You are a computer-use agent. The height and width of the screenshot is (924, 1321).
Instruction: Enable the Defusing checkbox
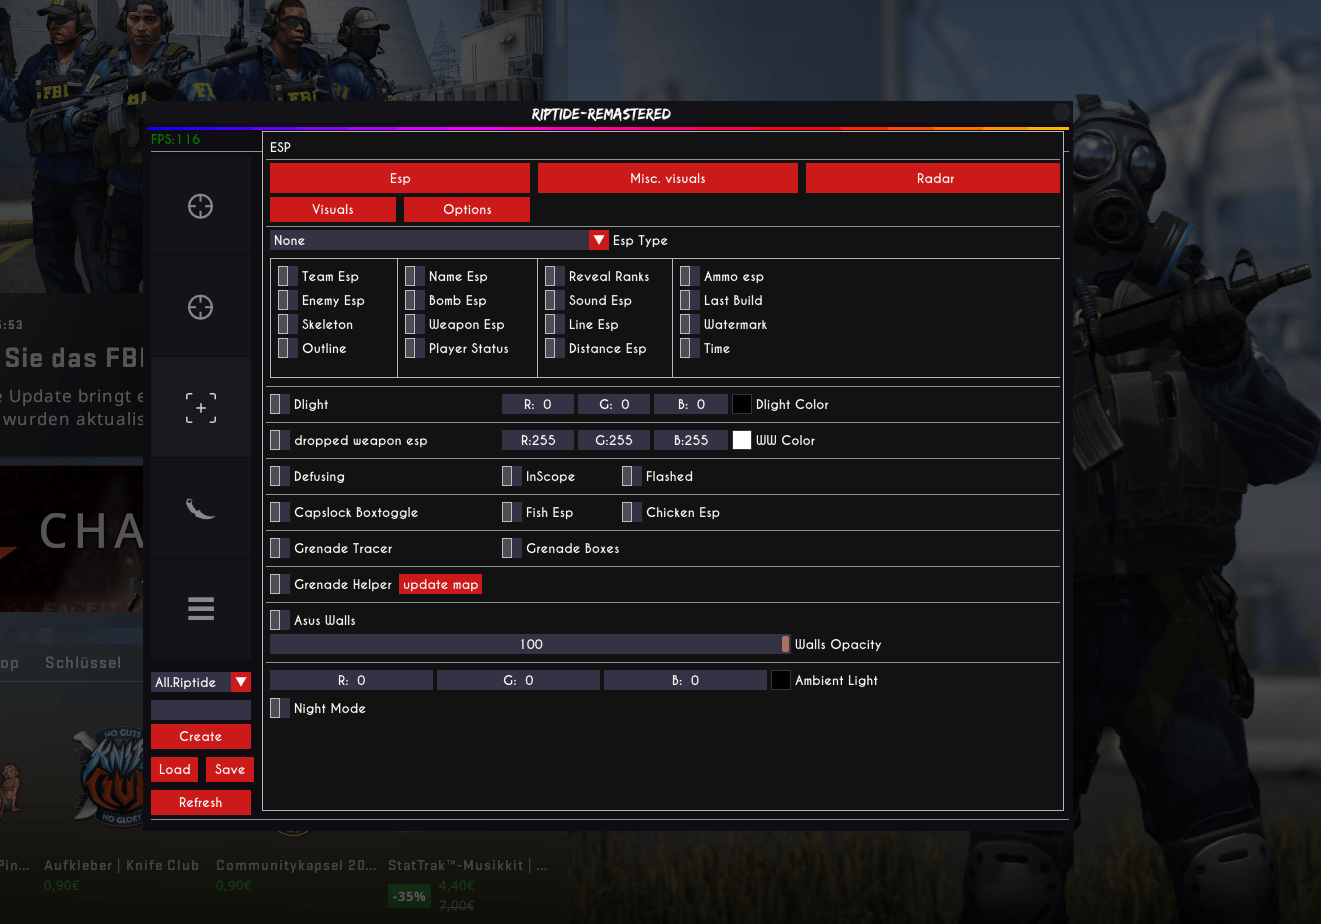(x=280, y=476)
